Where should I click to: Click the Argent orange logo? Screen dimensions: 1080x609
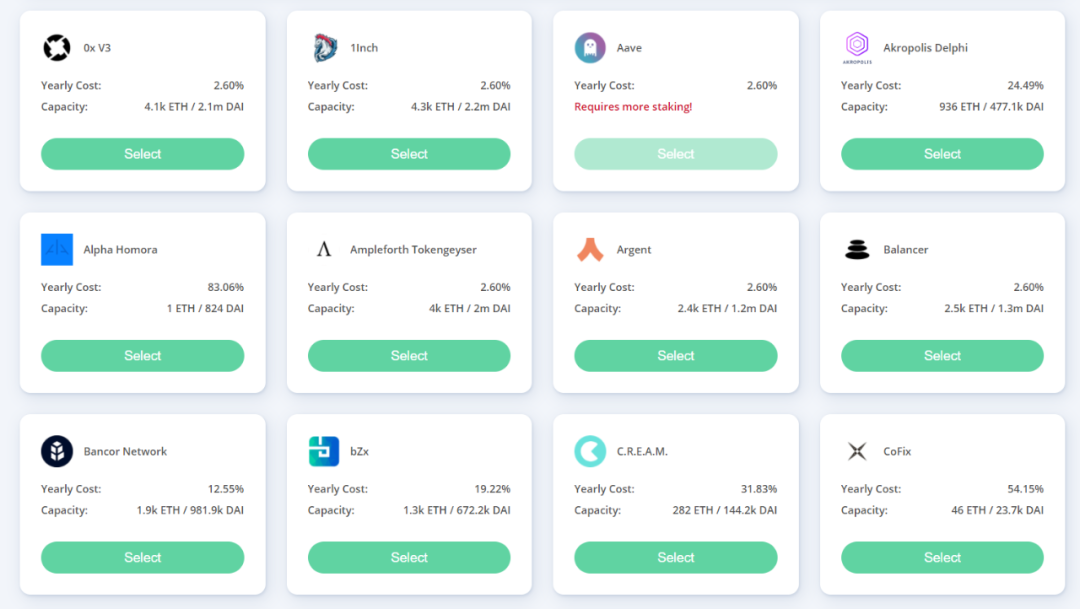click(x=590, y=250)
